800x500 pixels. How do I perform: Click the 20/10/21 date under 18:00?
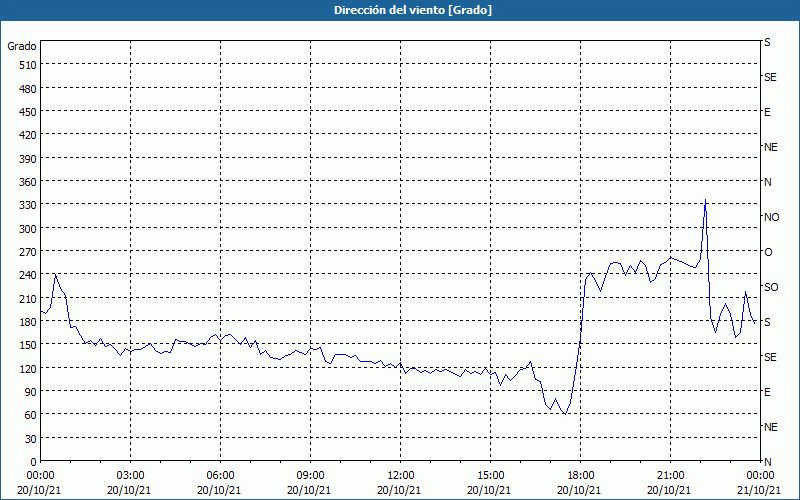(579, 490)
